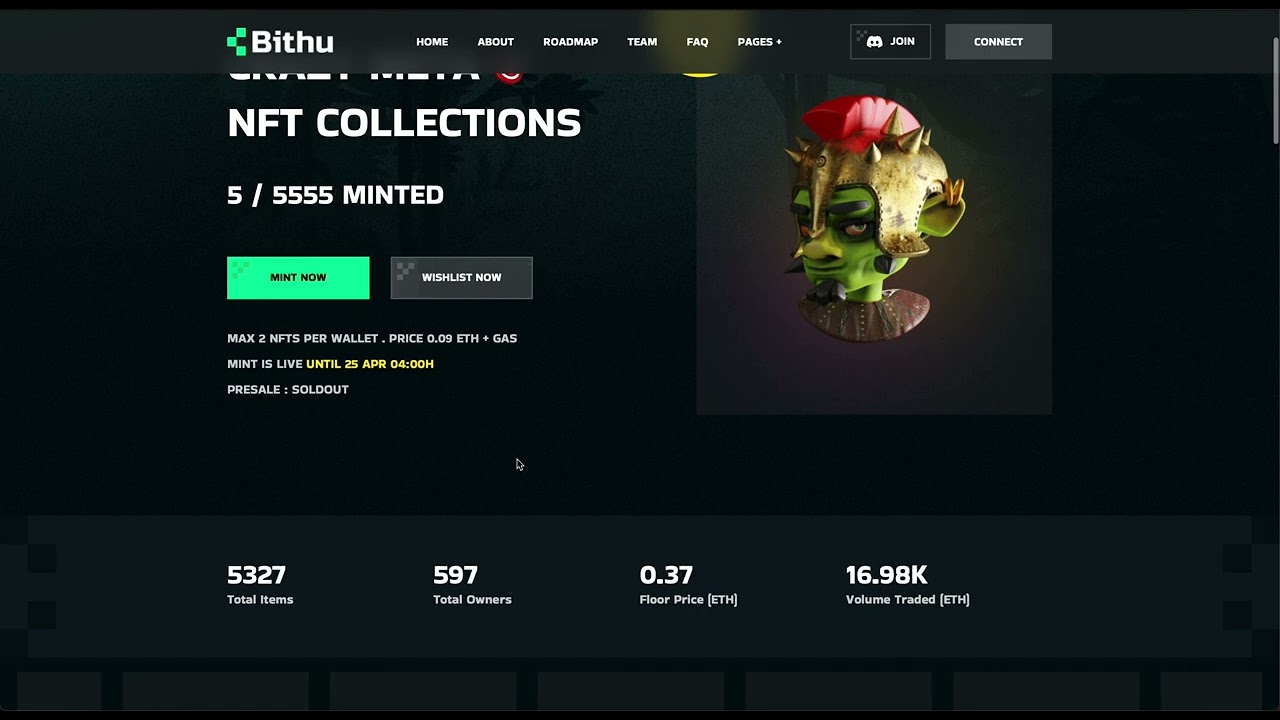Viewport: 1280px width, 720px height.
Task: Click the page's vertical scrollbar thumb
Action: 1275,90
